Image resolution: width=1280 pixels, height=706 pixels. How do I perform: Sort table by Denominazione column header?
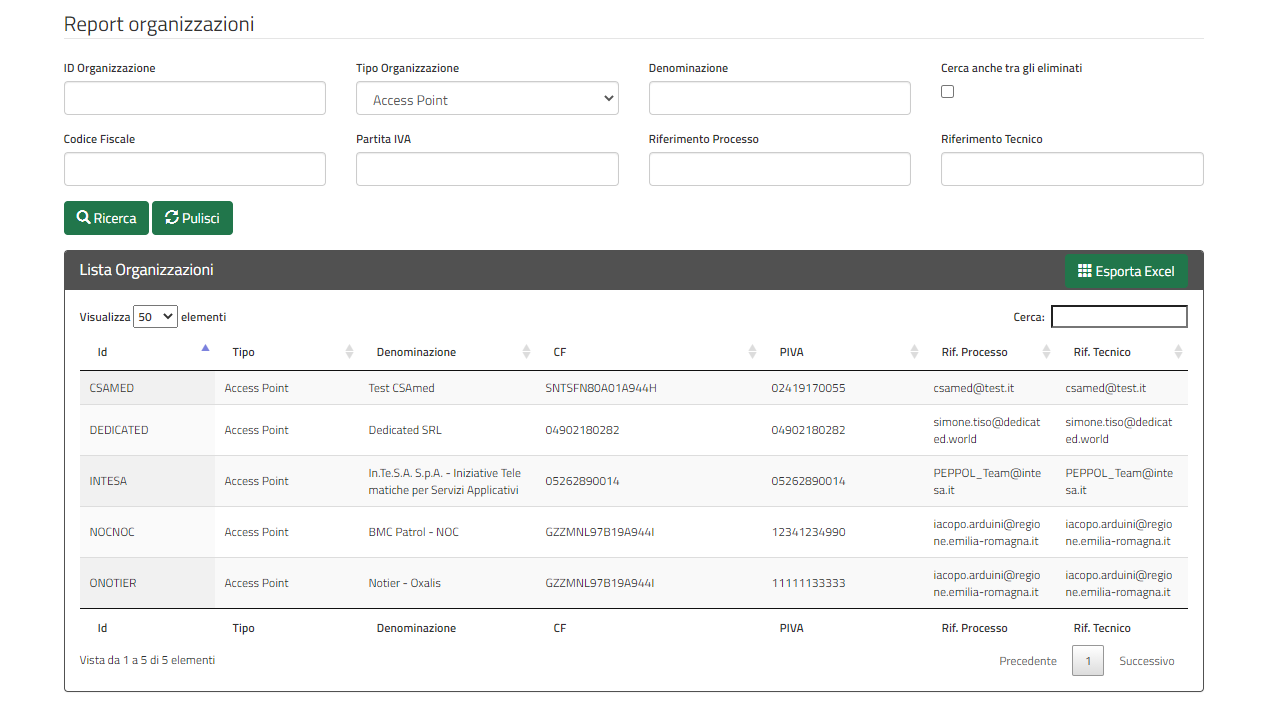pos(447,352)
